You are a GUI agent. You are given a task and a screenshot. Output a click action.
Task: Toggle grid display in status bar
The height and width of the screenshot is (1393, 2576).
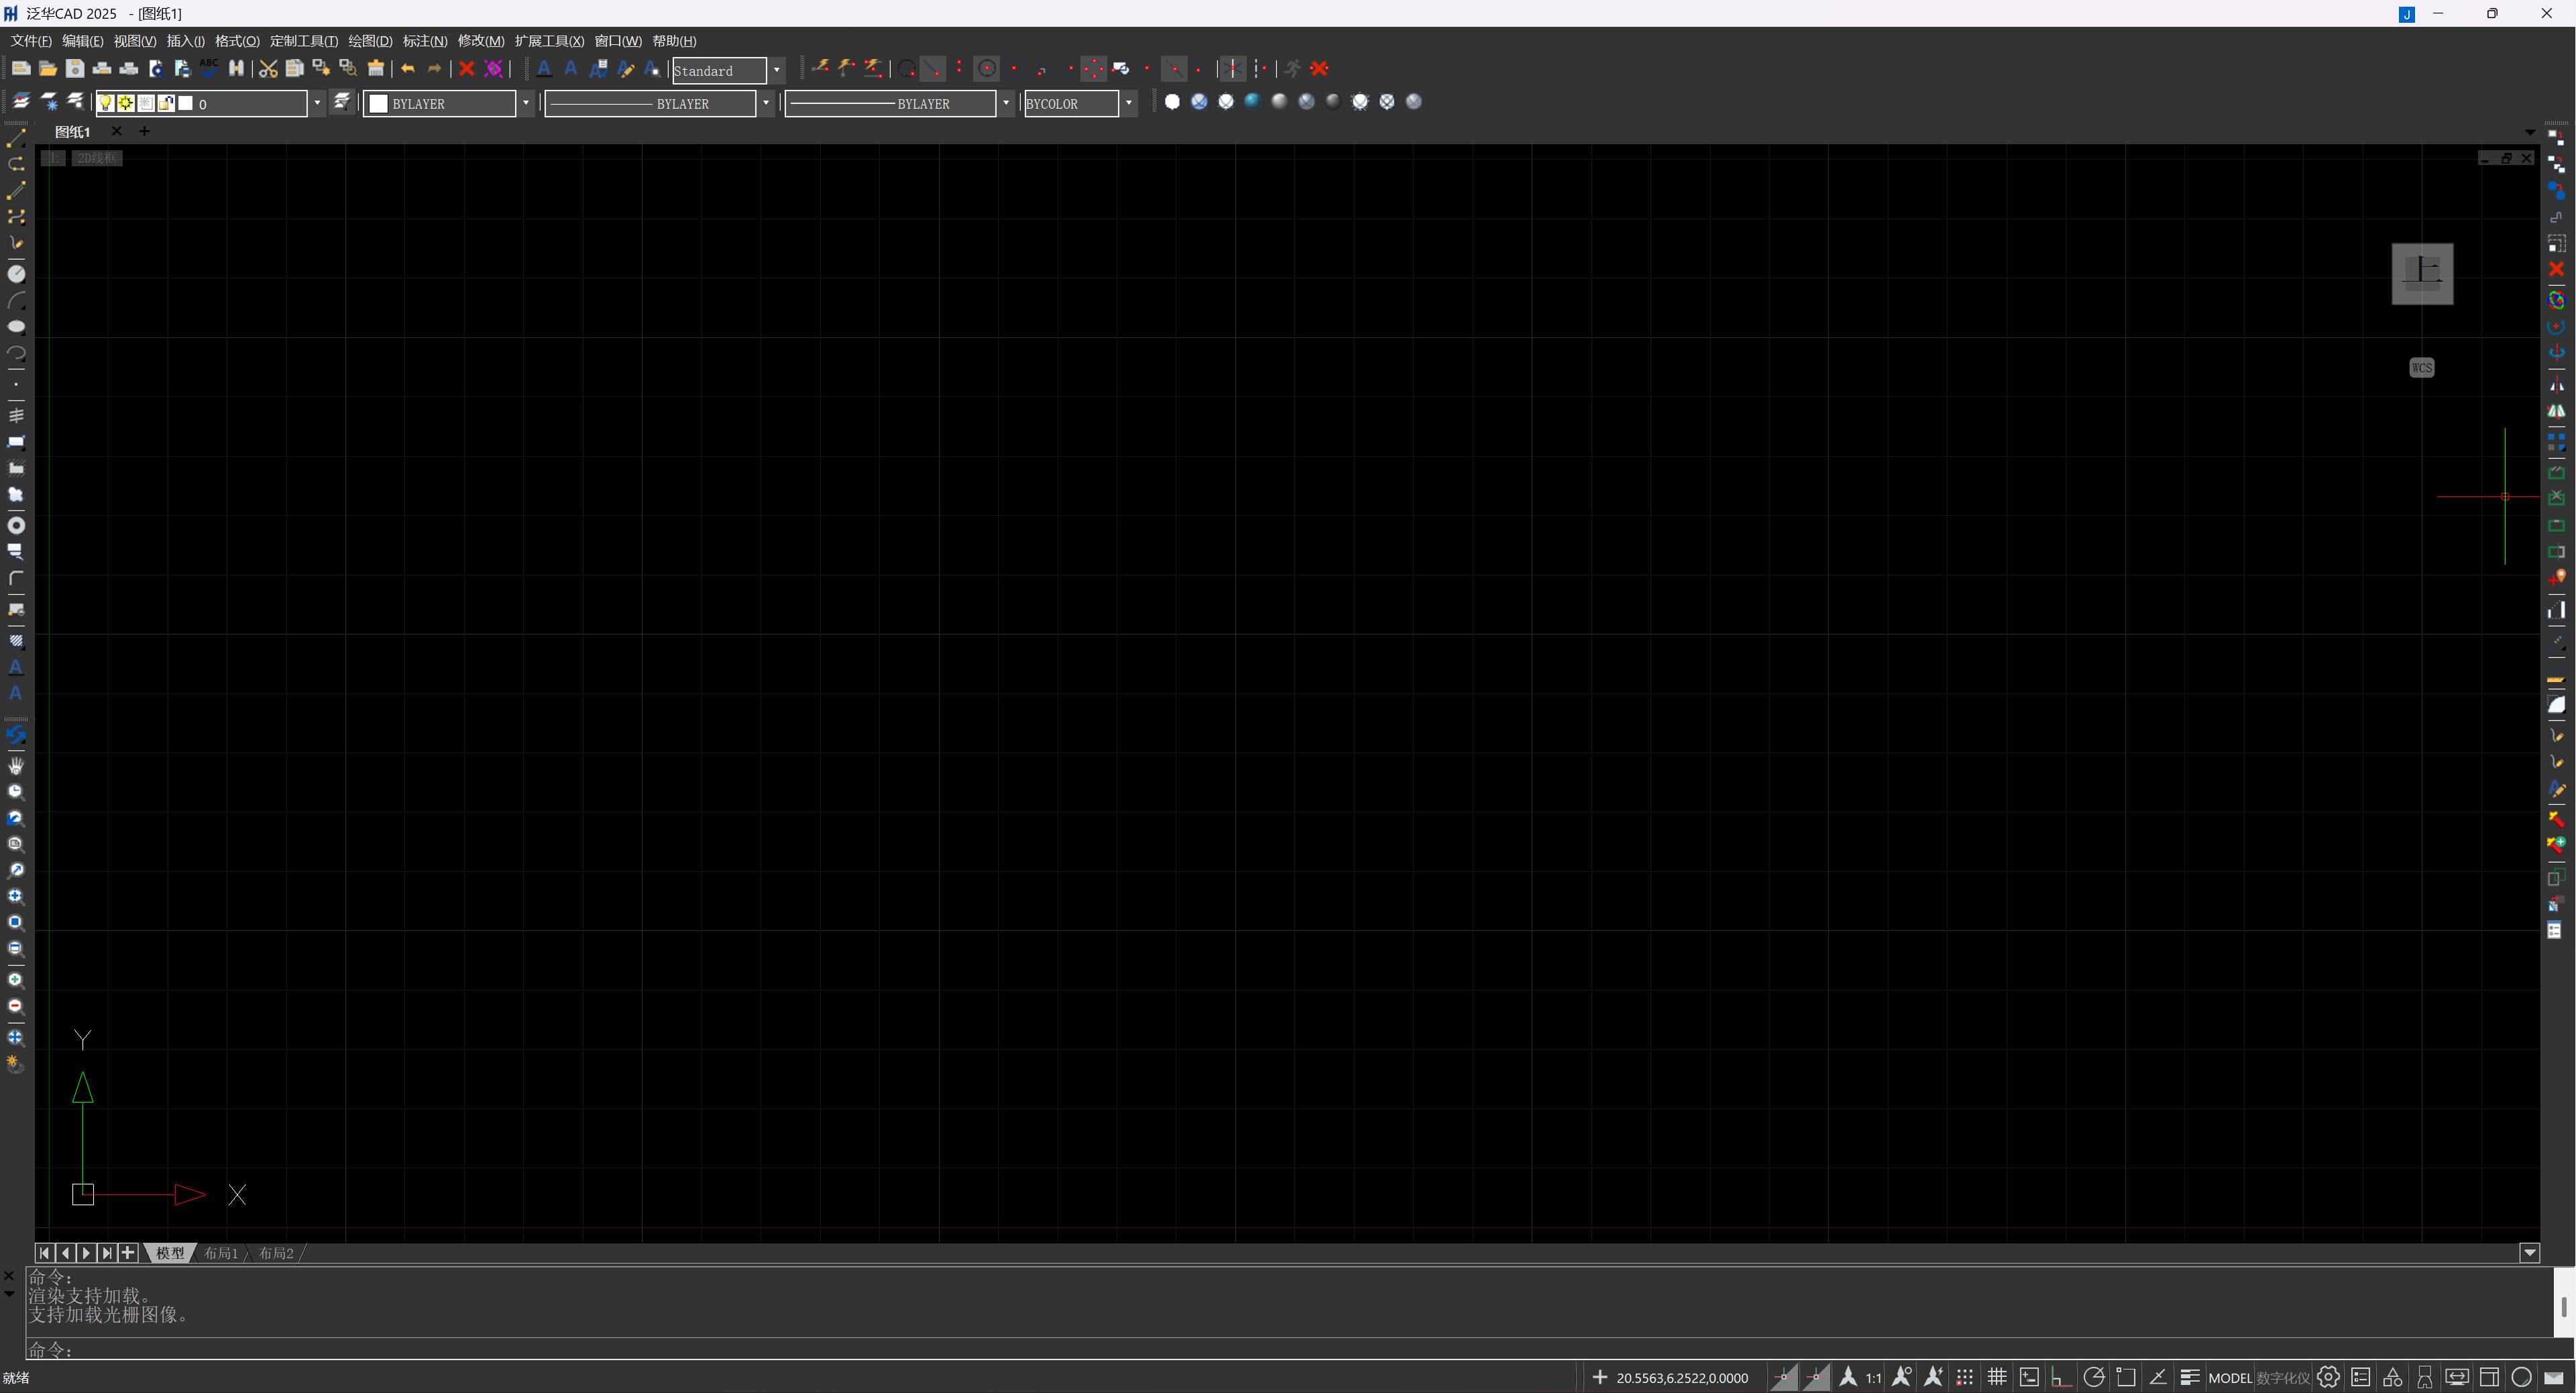point(1997,1377)
